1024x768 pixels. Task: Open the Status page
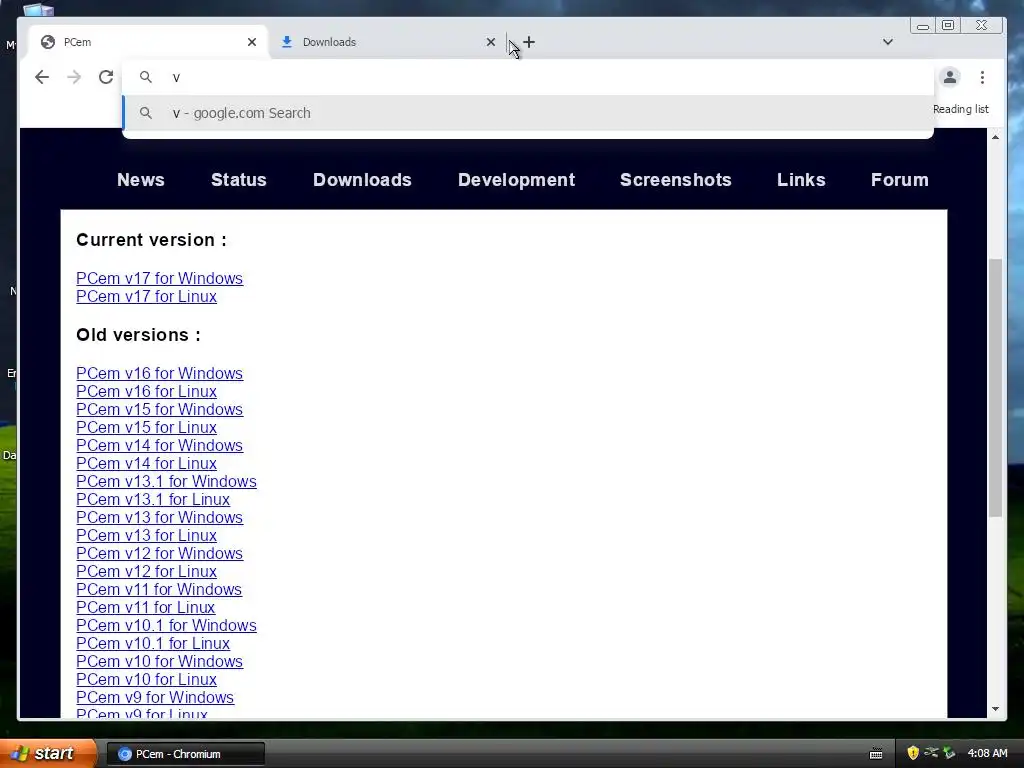[239, 180]
